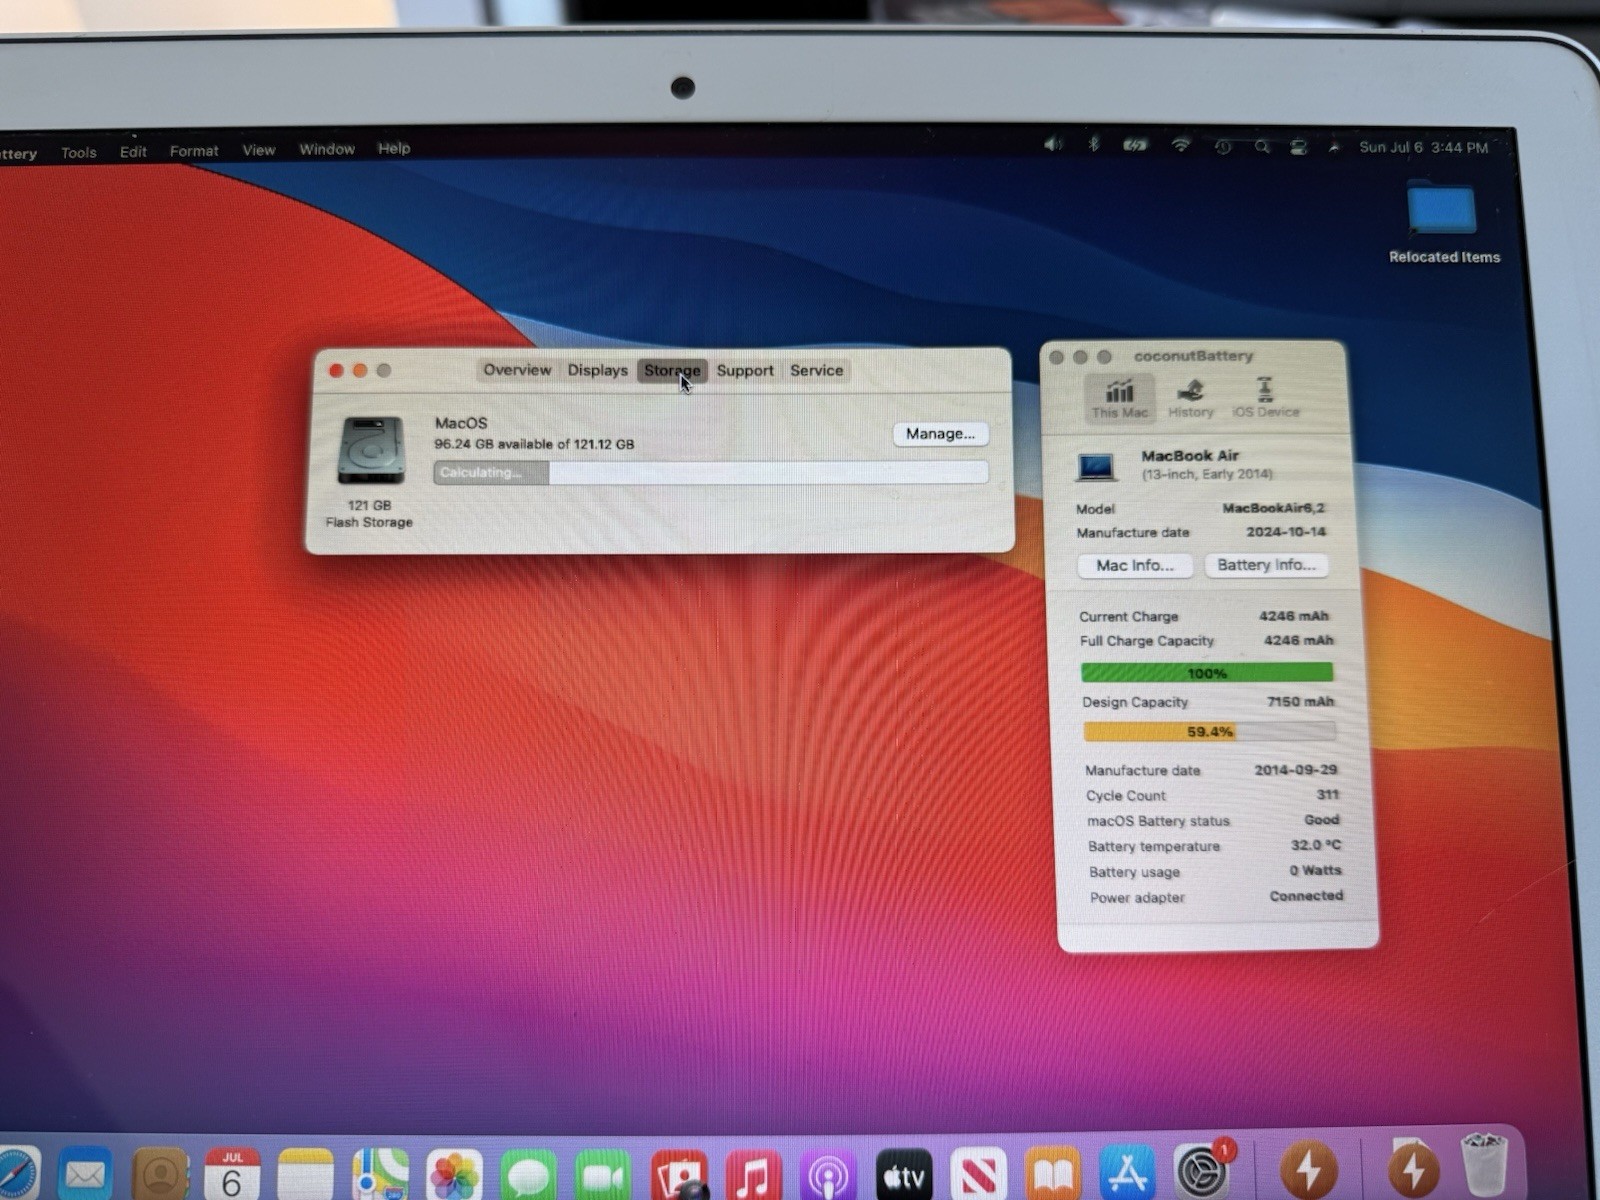1600x1200 pixels.
Task: Click the Battery temperature value 32.0 °C
Action: pyautogui.click(x=1315, y=845)
